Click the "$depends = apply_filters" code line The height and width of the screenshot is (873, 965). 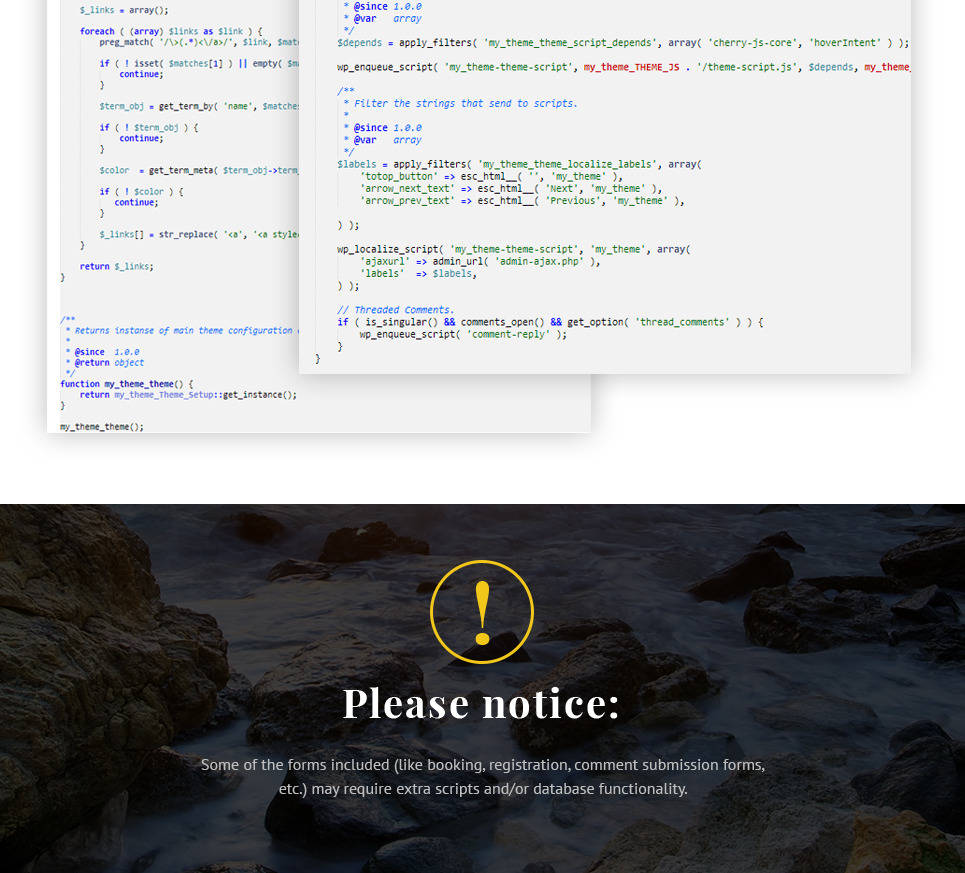click(620, 43)
